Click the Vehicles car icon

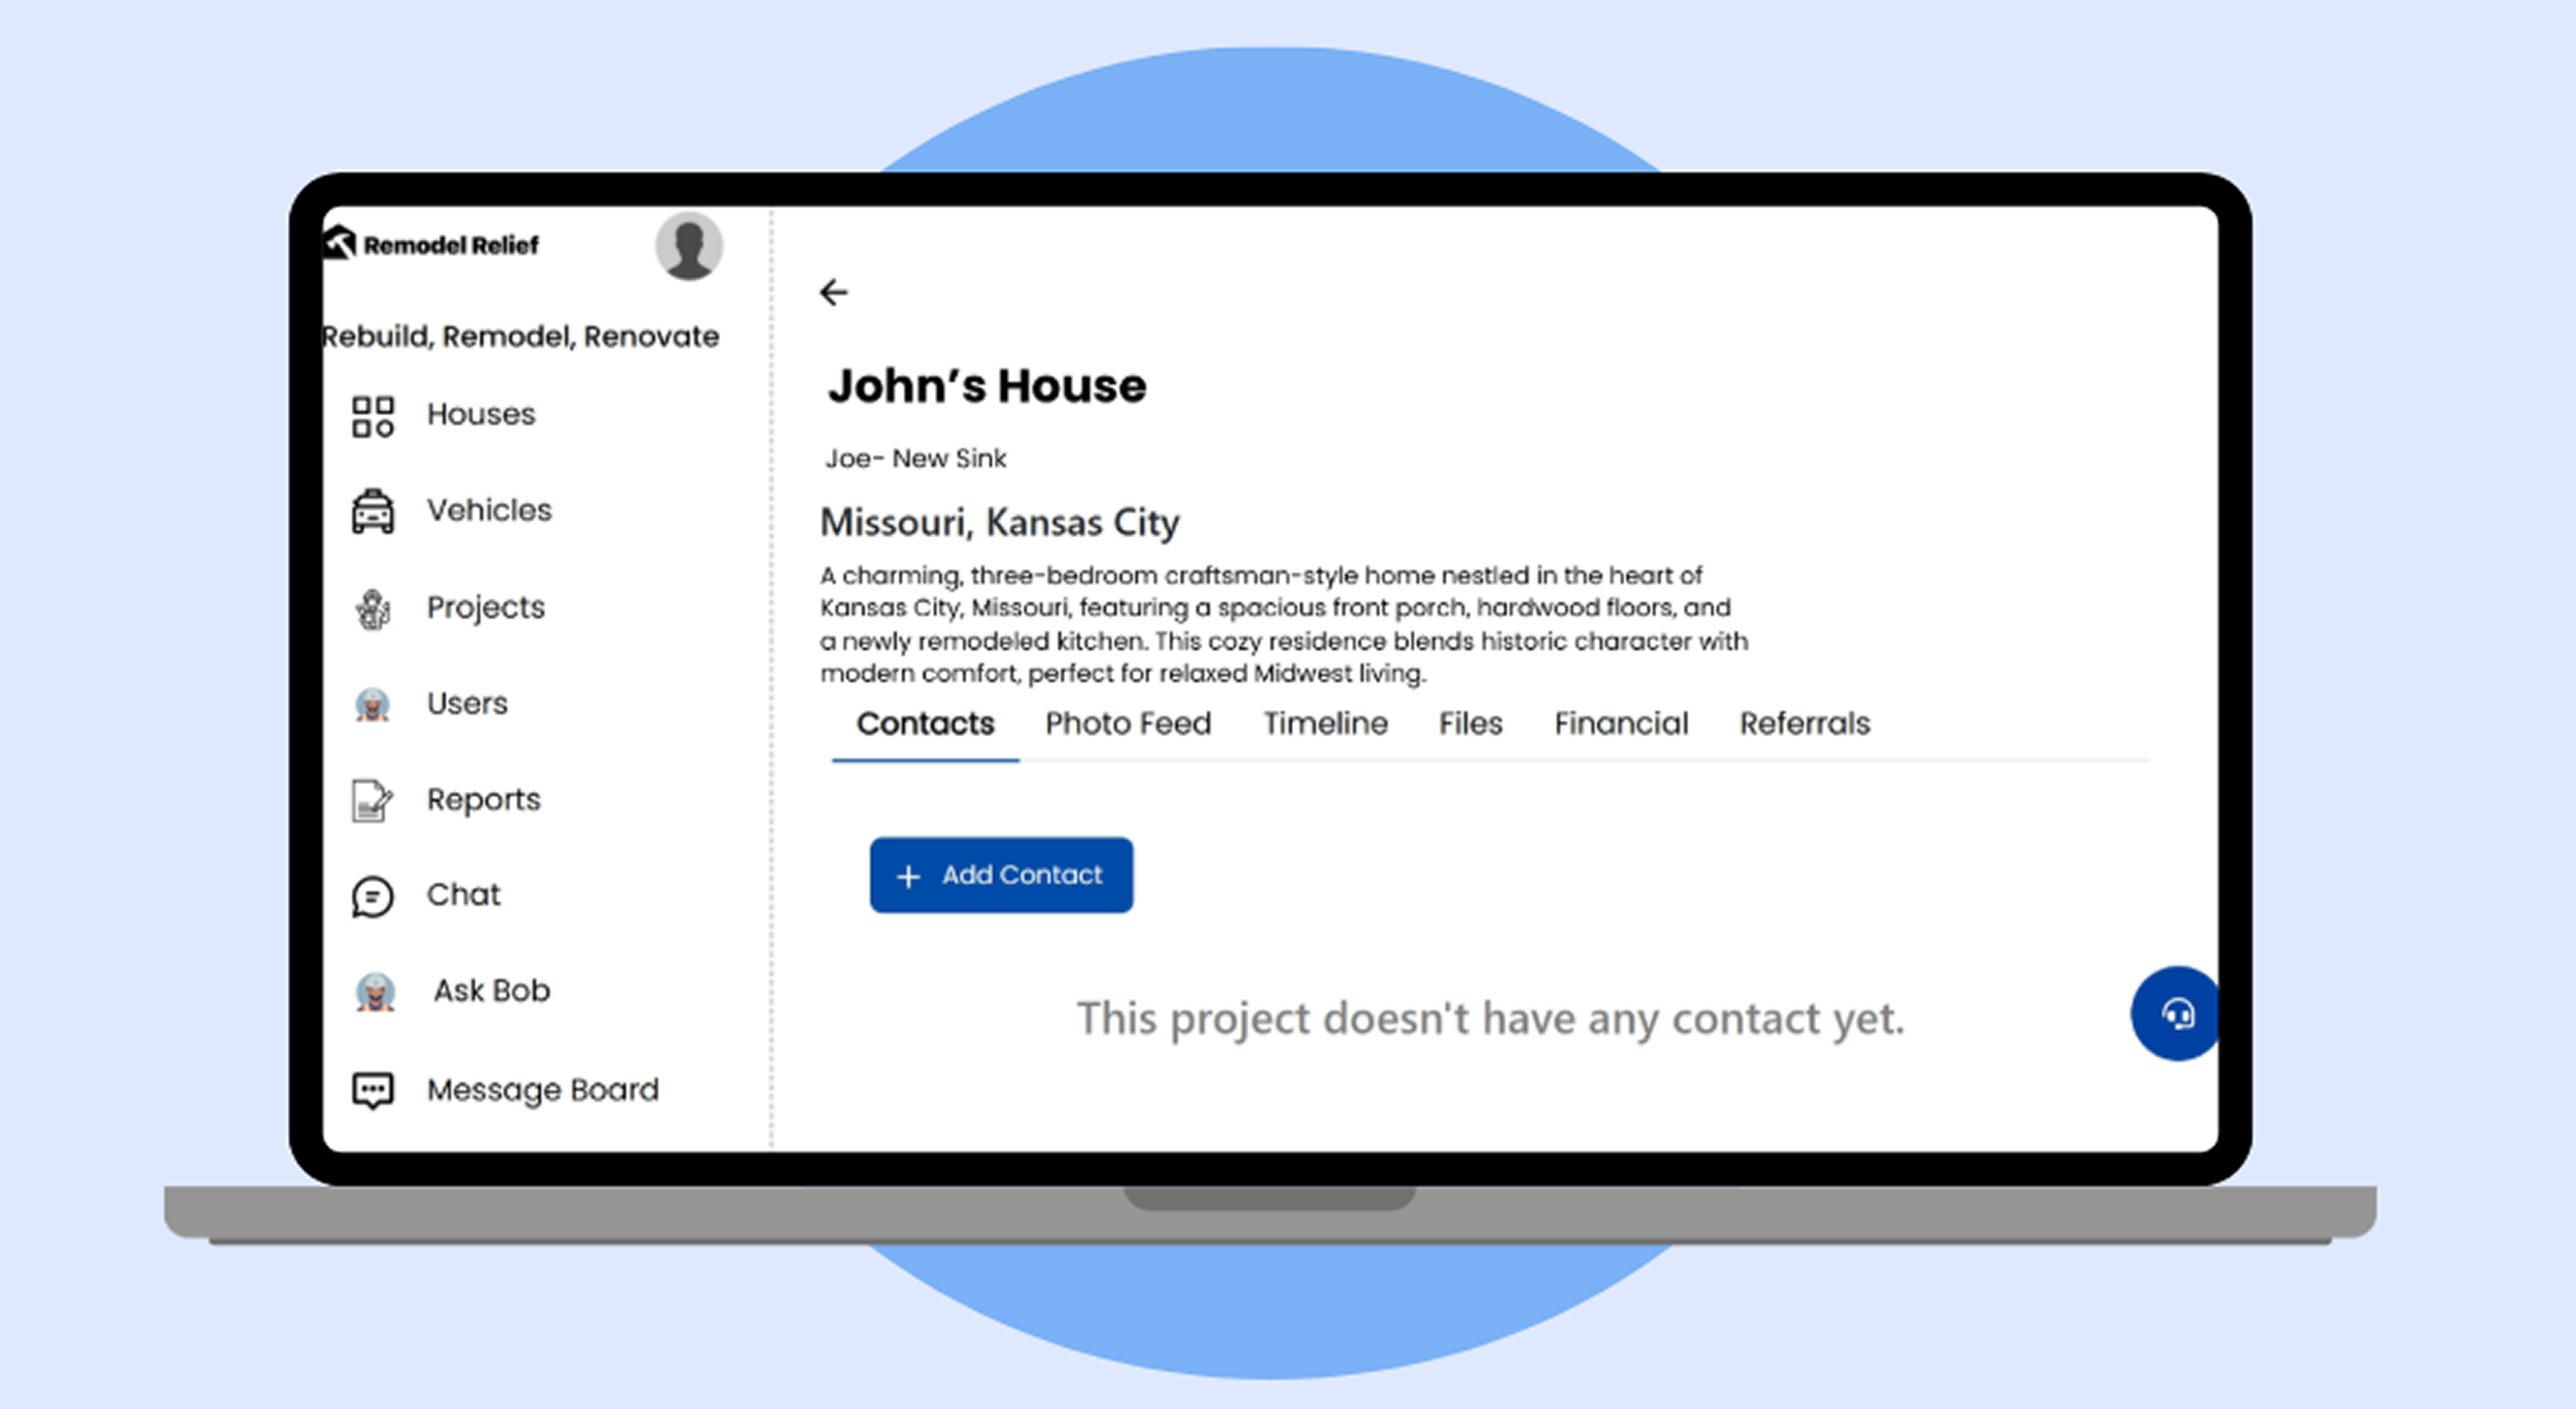[372, 511]
